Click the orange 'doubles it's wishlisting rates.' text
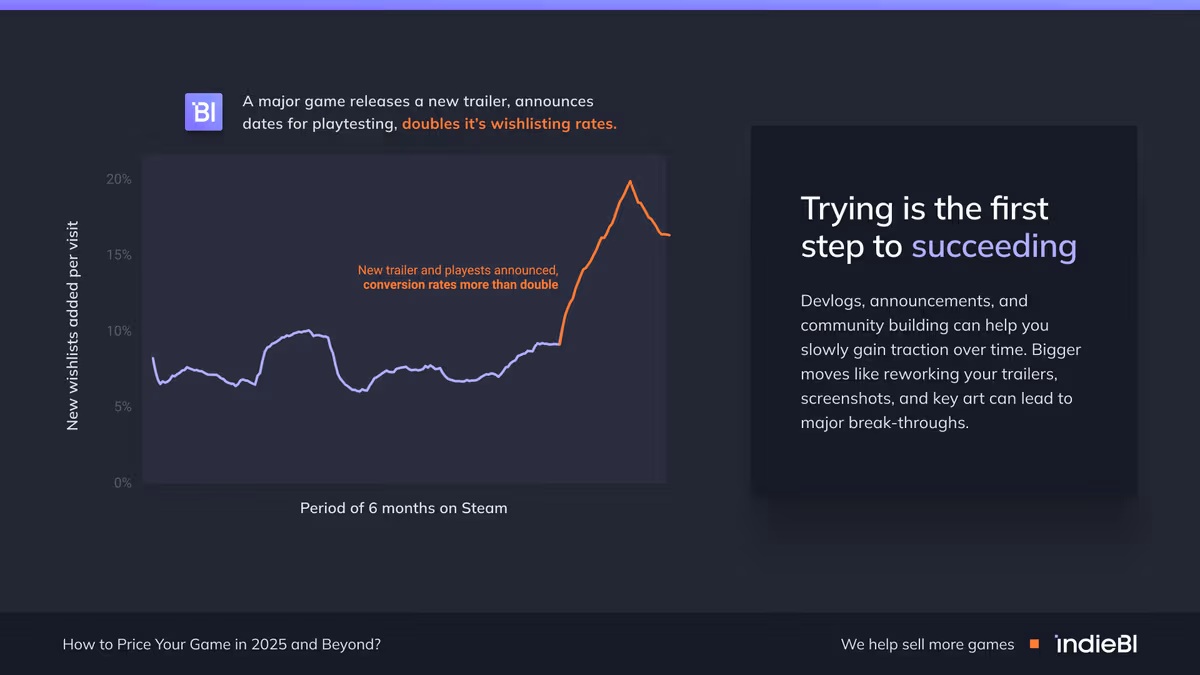Image resolution: width=1200 pixels, height=675 pixels. [509, 125]
